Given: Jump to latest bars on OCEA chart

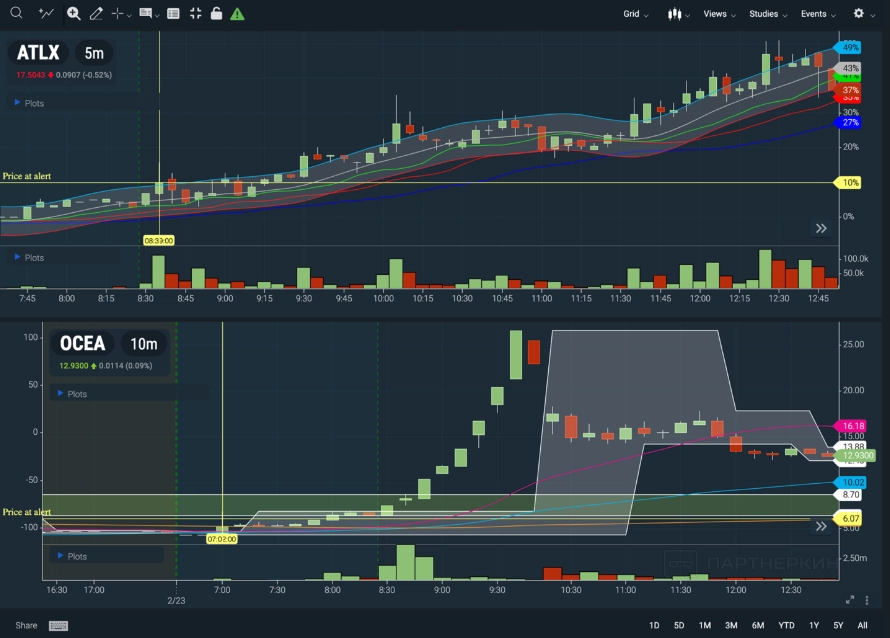Looking at the screenshot, I should [821, 526].
